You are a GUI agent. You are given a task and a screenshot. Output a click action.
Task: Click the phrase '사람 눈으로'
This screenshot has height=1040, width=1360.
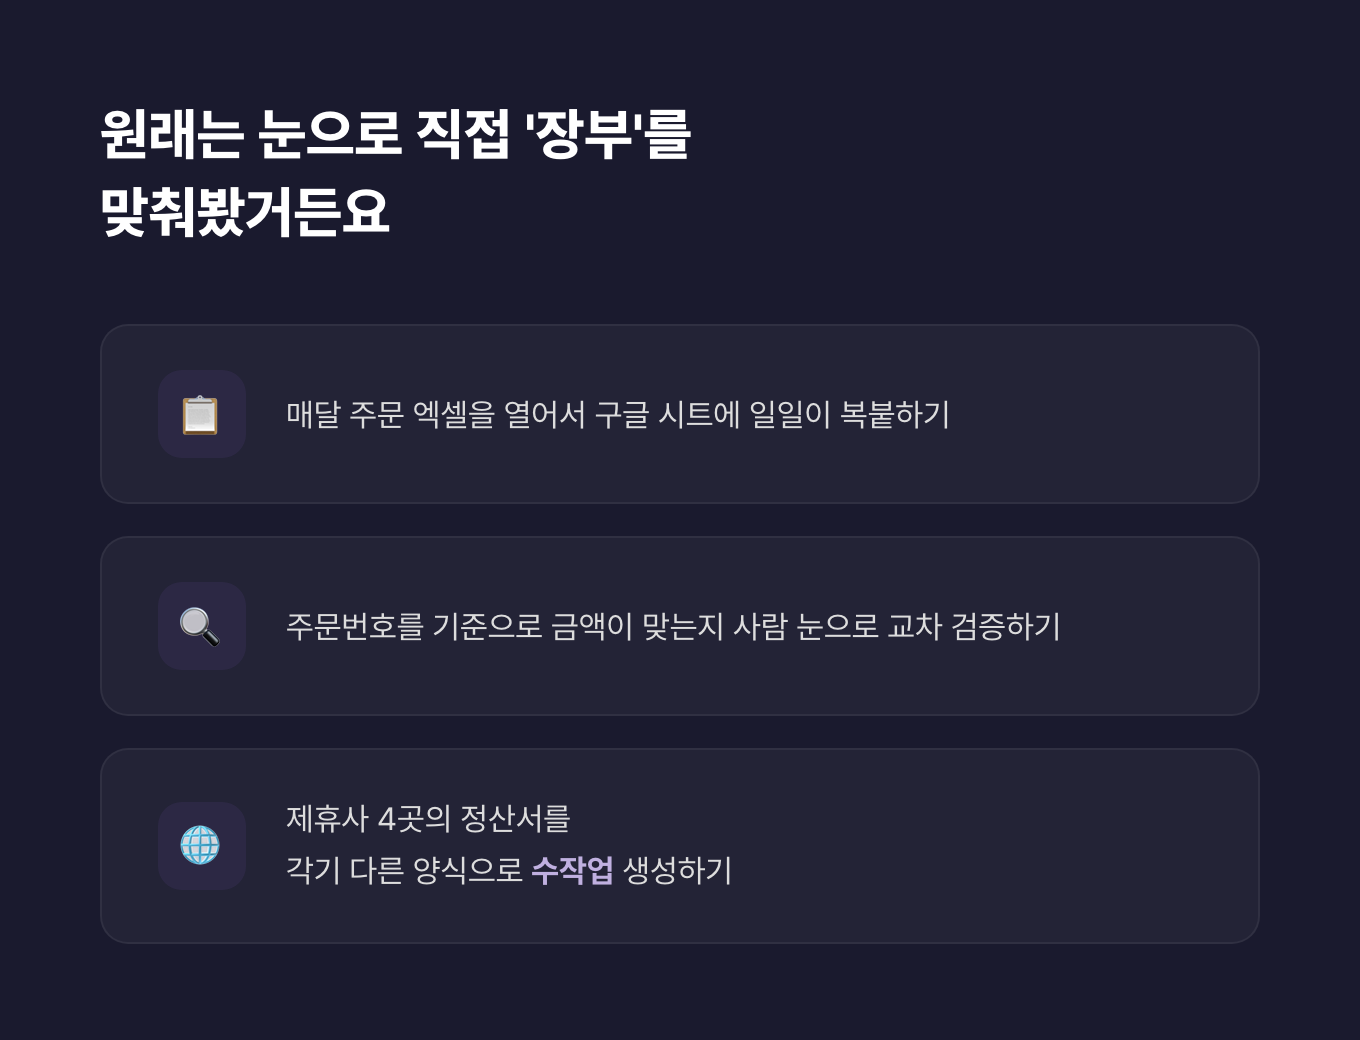[806, 626]
